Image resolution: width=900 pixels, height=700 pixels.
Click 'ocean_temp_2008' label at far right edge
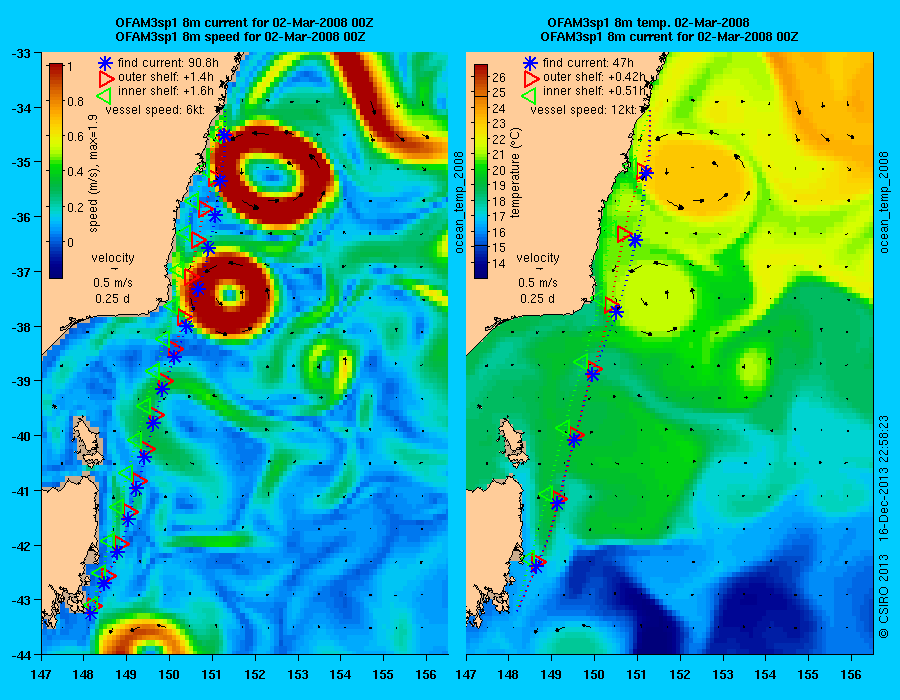[884, 202]
